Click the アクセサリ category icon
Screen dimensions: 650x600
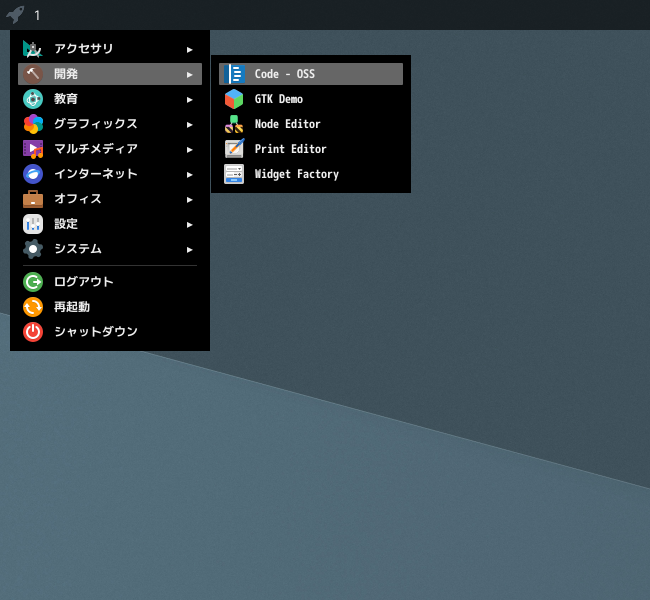[33, 49]
